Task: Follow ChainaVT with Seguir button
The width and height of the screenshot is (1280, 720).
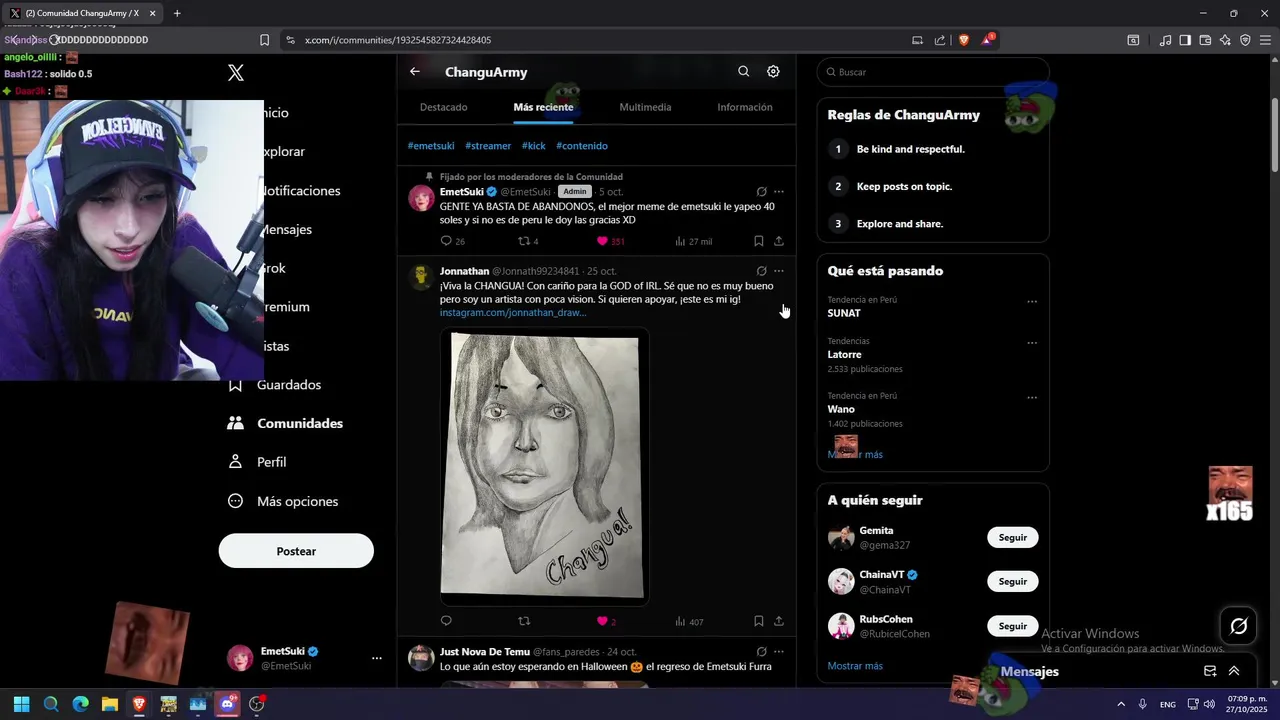Action: click(1012, 581)
